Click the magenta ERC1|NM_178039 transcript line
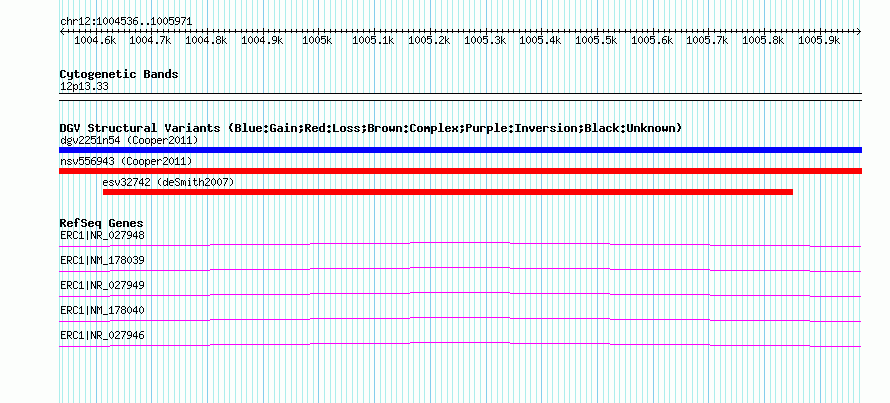Screen dimensions: 890x403 click(x=460, y=269)
